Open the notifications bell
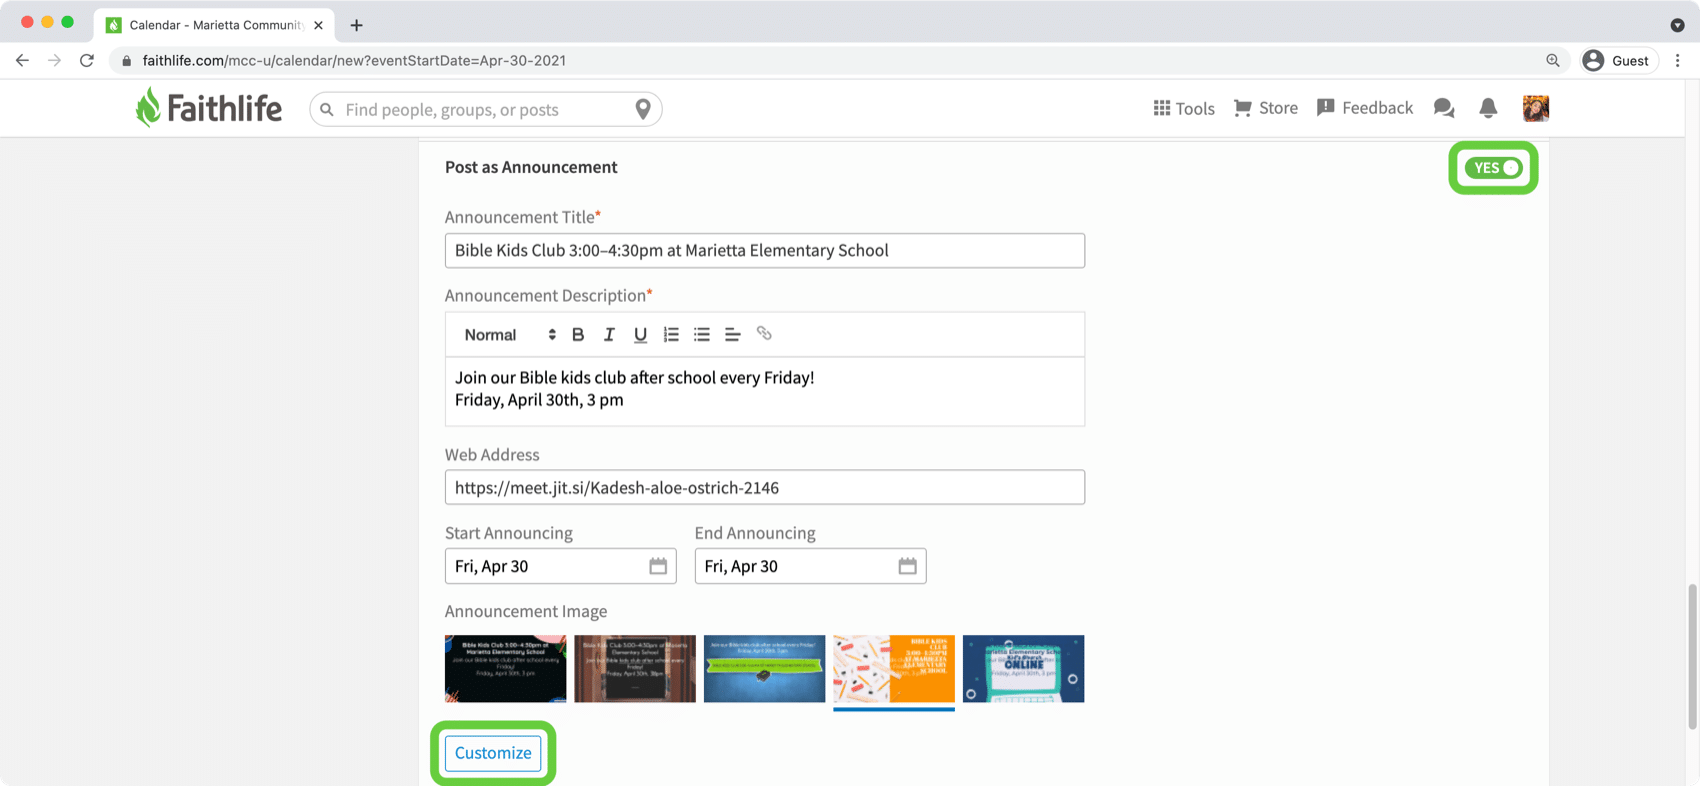1700x786 pixels. tap(1488, 108)
